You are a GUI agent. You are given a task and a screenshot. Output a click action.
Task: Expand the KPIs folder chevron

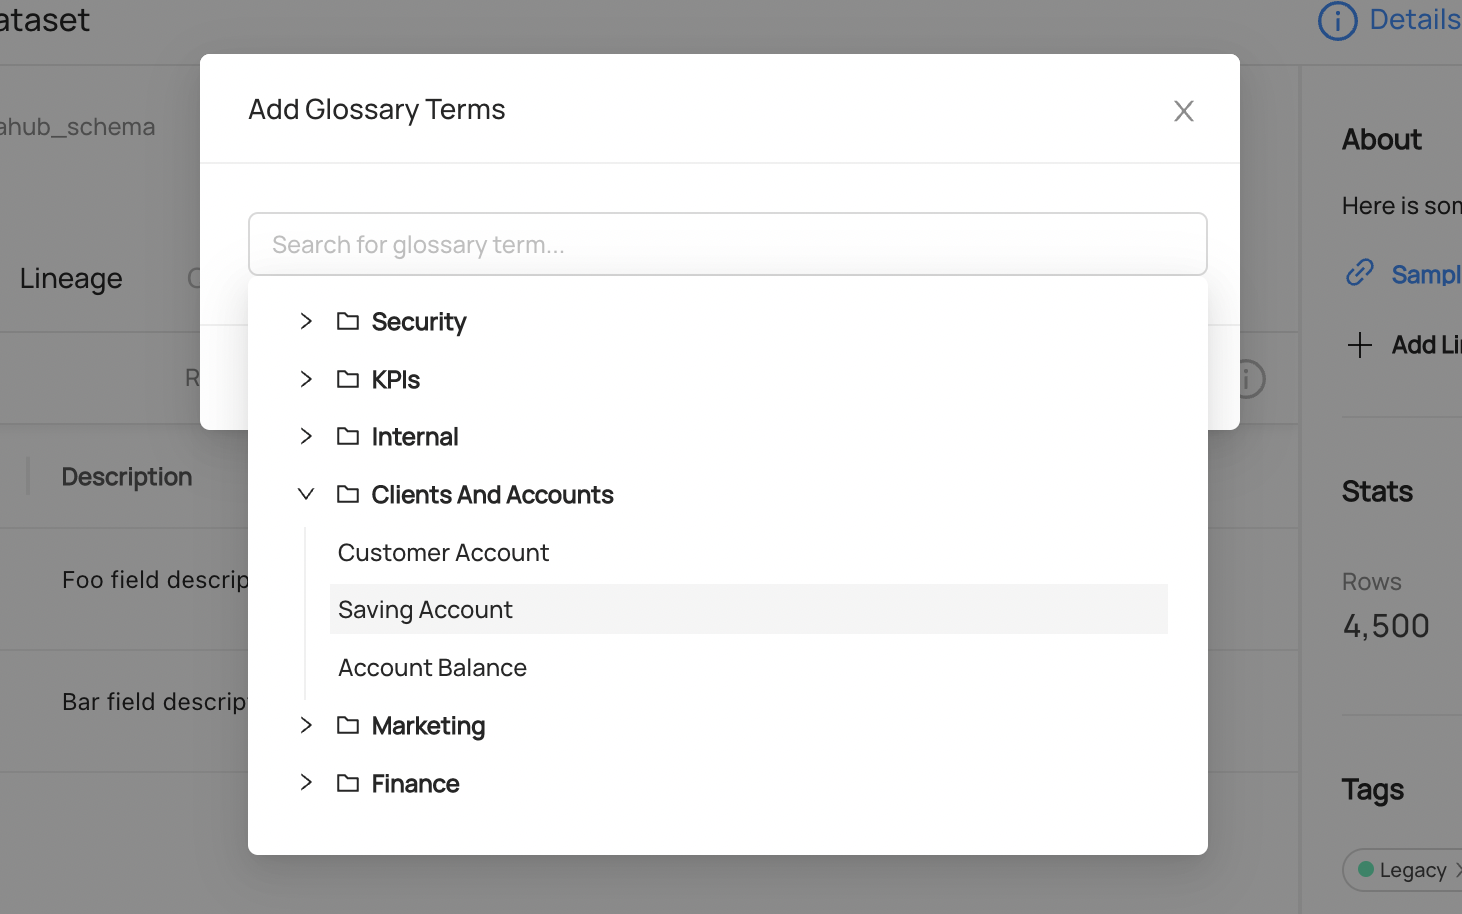tap(306, 379)
